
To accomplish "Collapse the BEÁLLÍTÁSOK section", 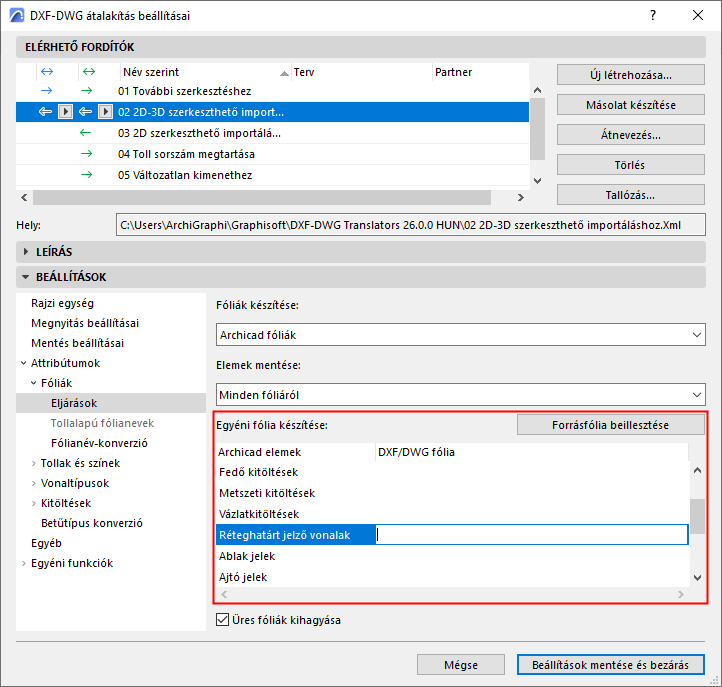I will coord(25,277).
